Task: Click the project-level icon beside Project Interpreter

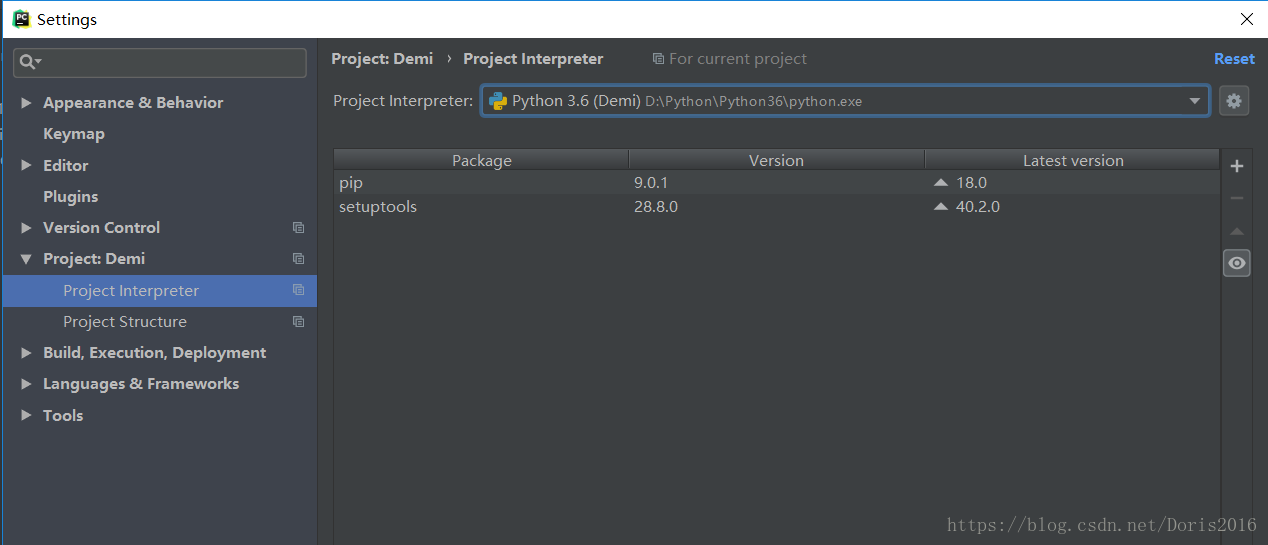Action: pos(298,290)
